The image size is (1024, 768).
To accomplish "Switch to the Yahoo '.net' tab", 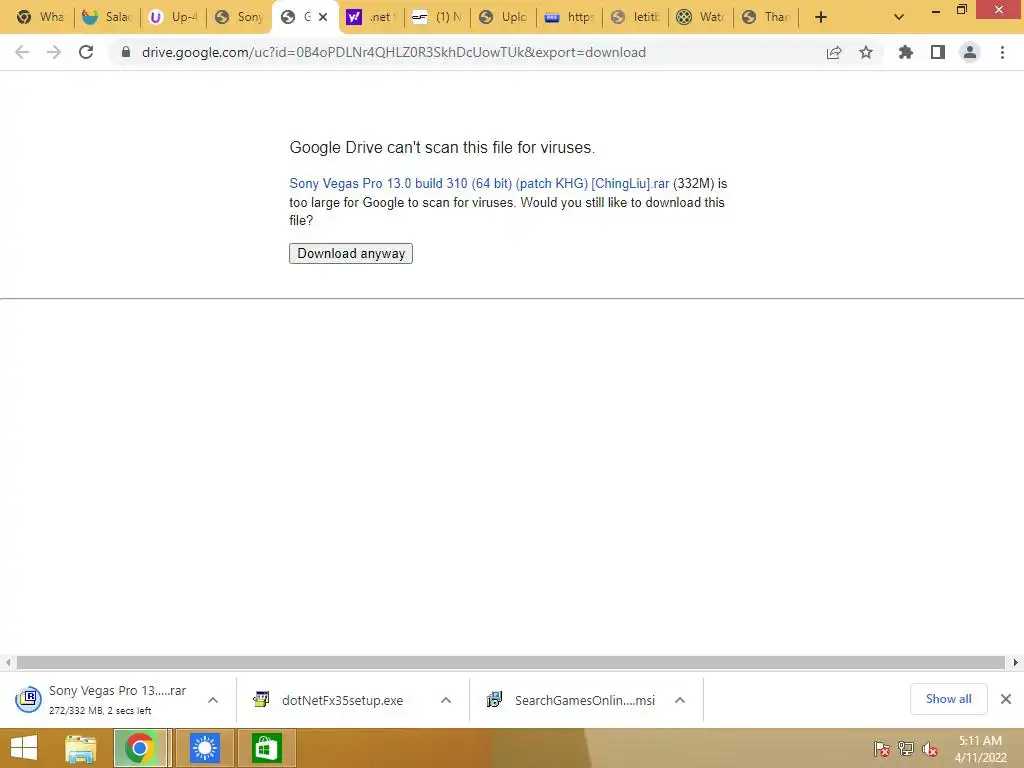I will [372, 17].
